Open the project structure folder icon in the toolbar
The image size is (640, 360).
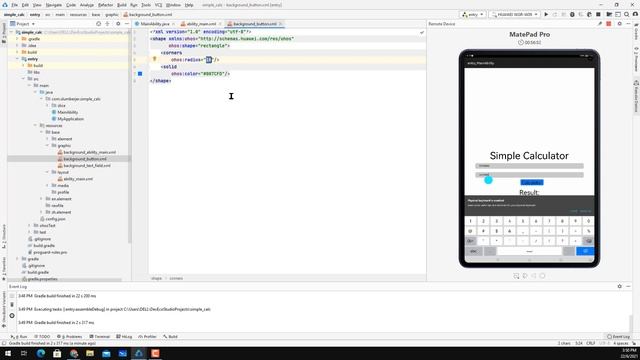coord(609,14)
